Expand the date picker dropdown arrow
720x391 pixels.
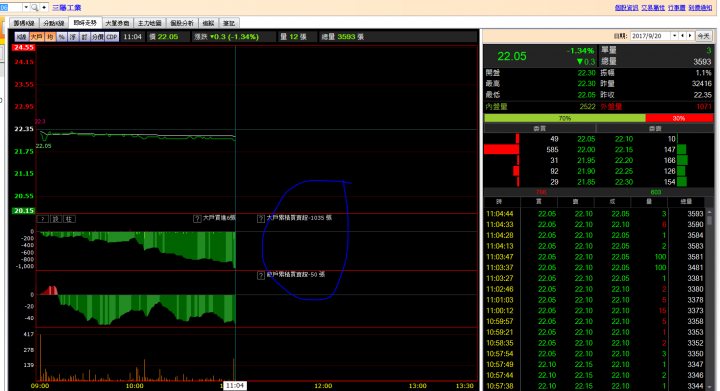(675, 36)
